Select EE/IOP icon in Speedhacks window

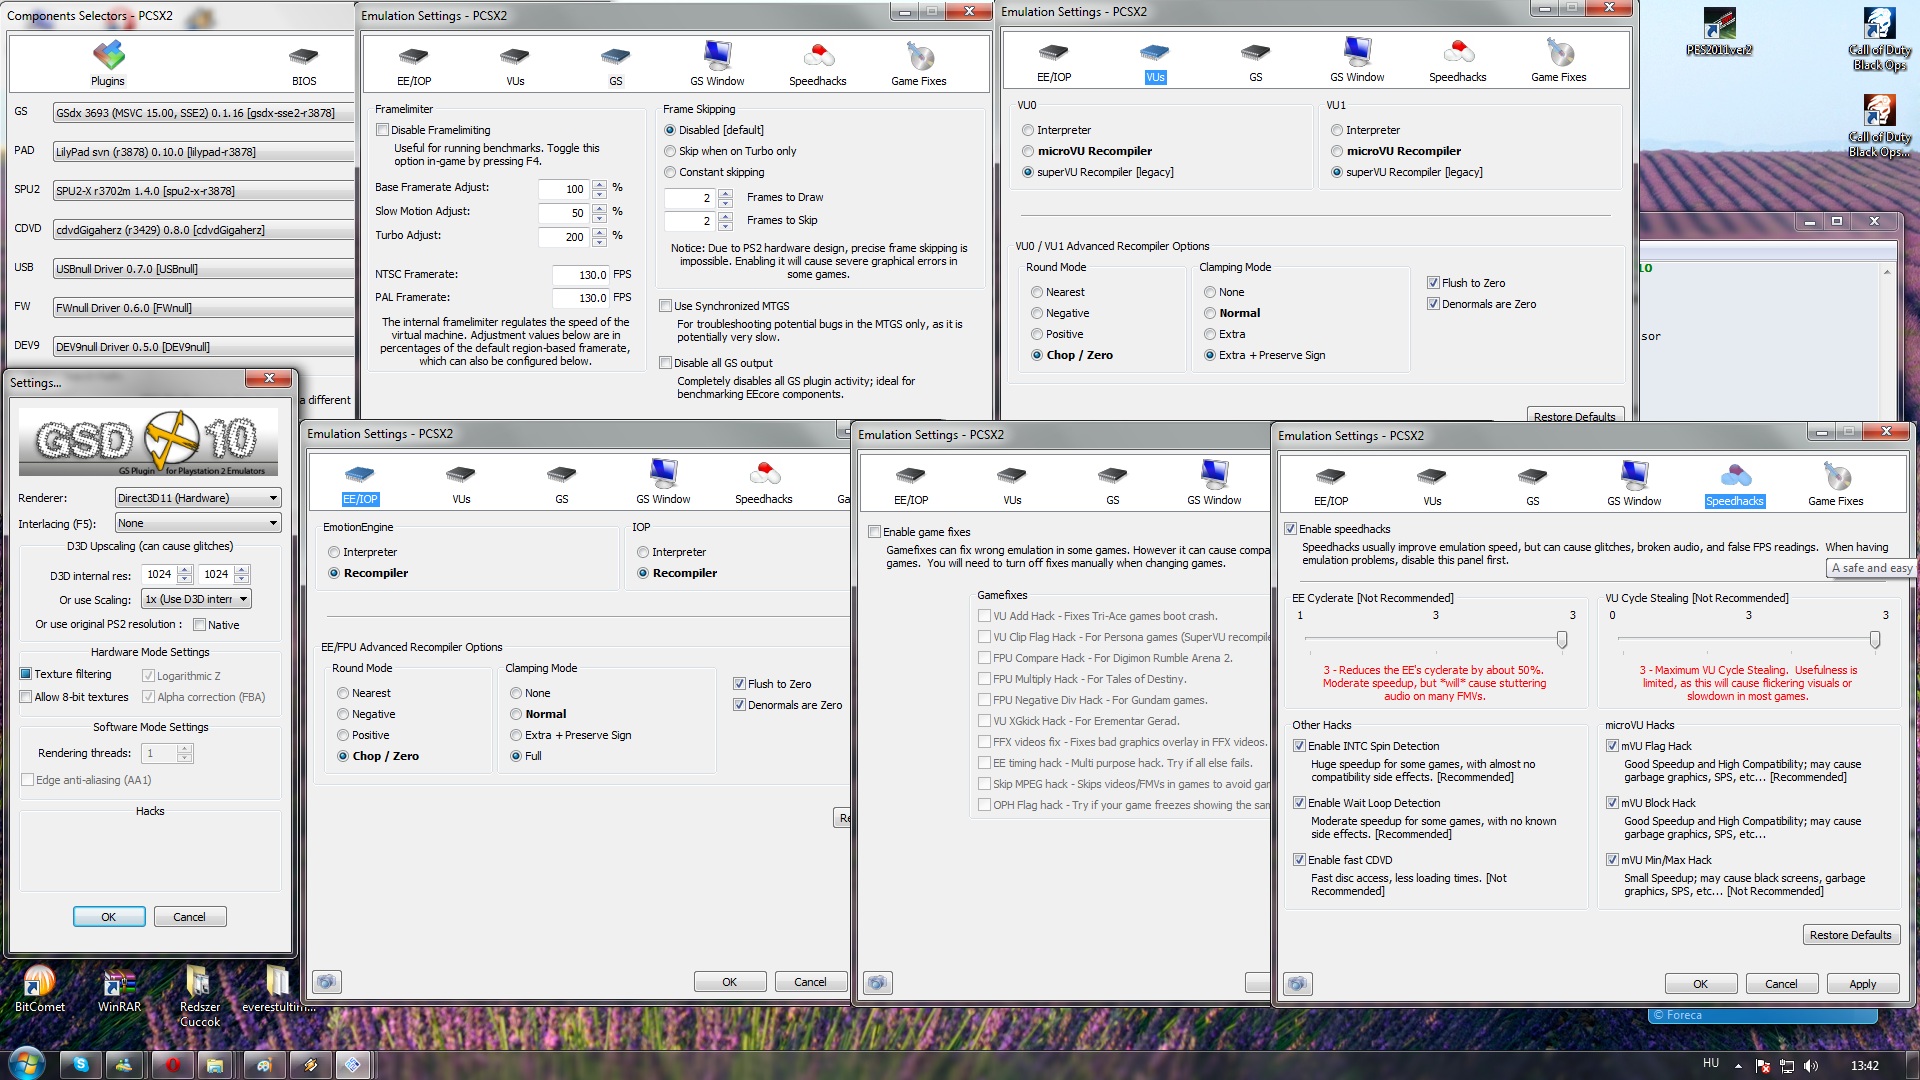point(1331,486)
